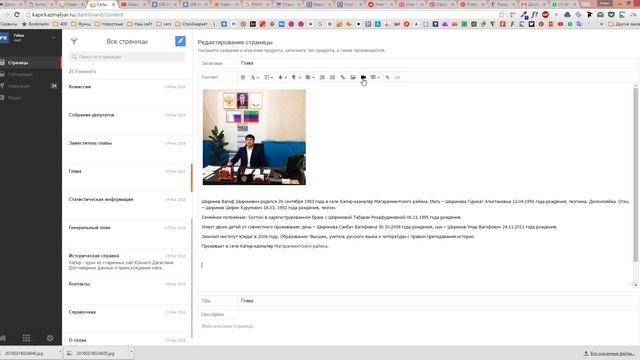Click the home icon at the sidebar bottom
The height and width of the screenshot is (360, 640).
tap(3, 338)
